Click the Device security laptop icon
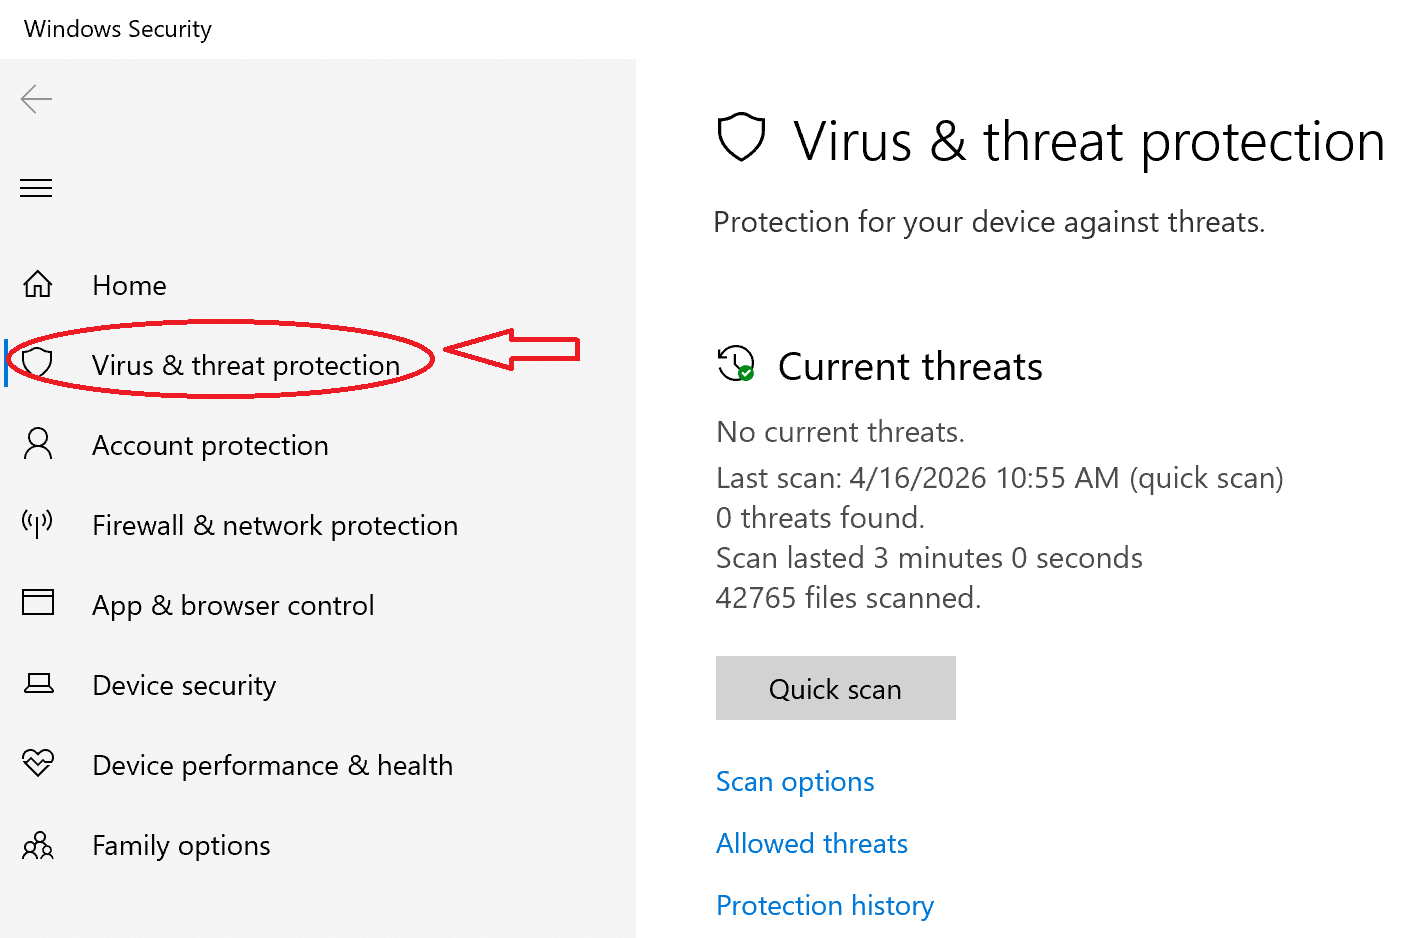1414x938 pixels. coord(38,684)
